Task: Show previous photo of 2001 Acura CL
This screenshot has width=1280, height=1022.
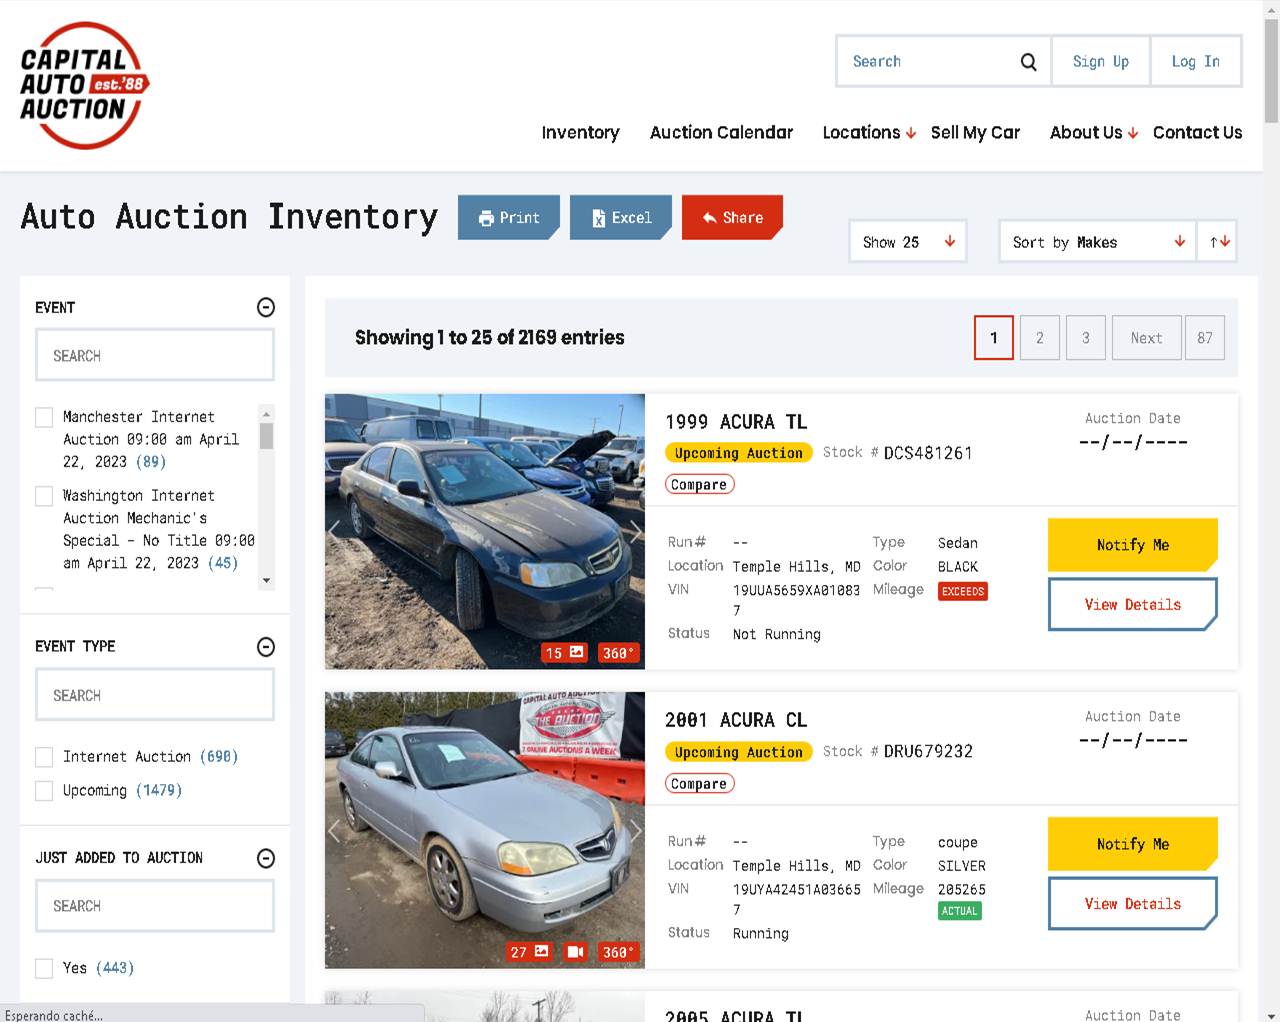Action: pos(335,830)
